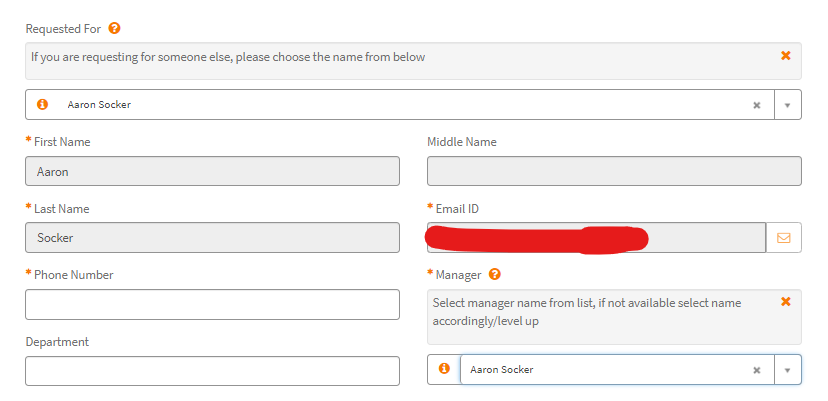
Task: Focus the Phone Number input field
Action: click(212, 304)
